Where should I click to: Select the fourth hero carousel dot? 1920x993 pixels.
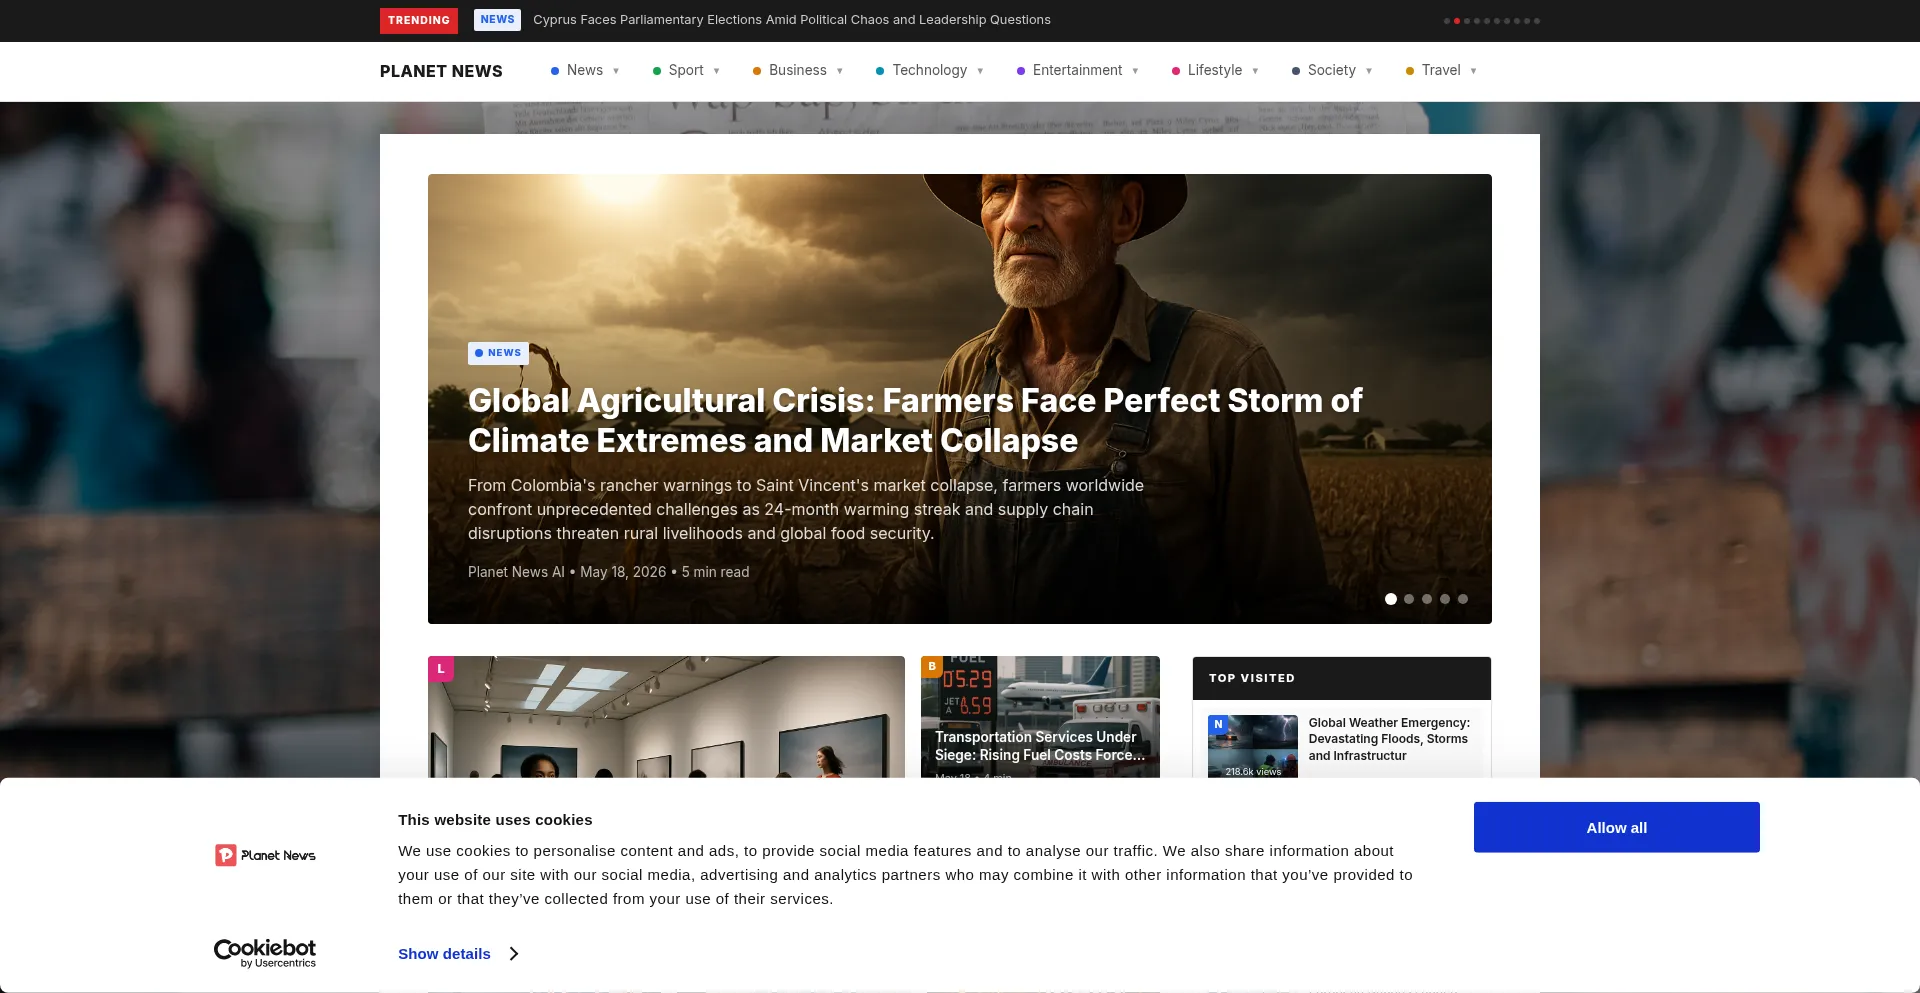coord(1445,599)
